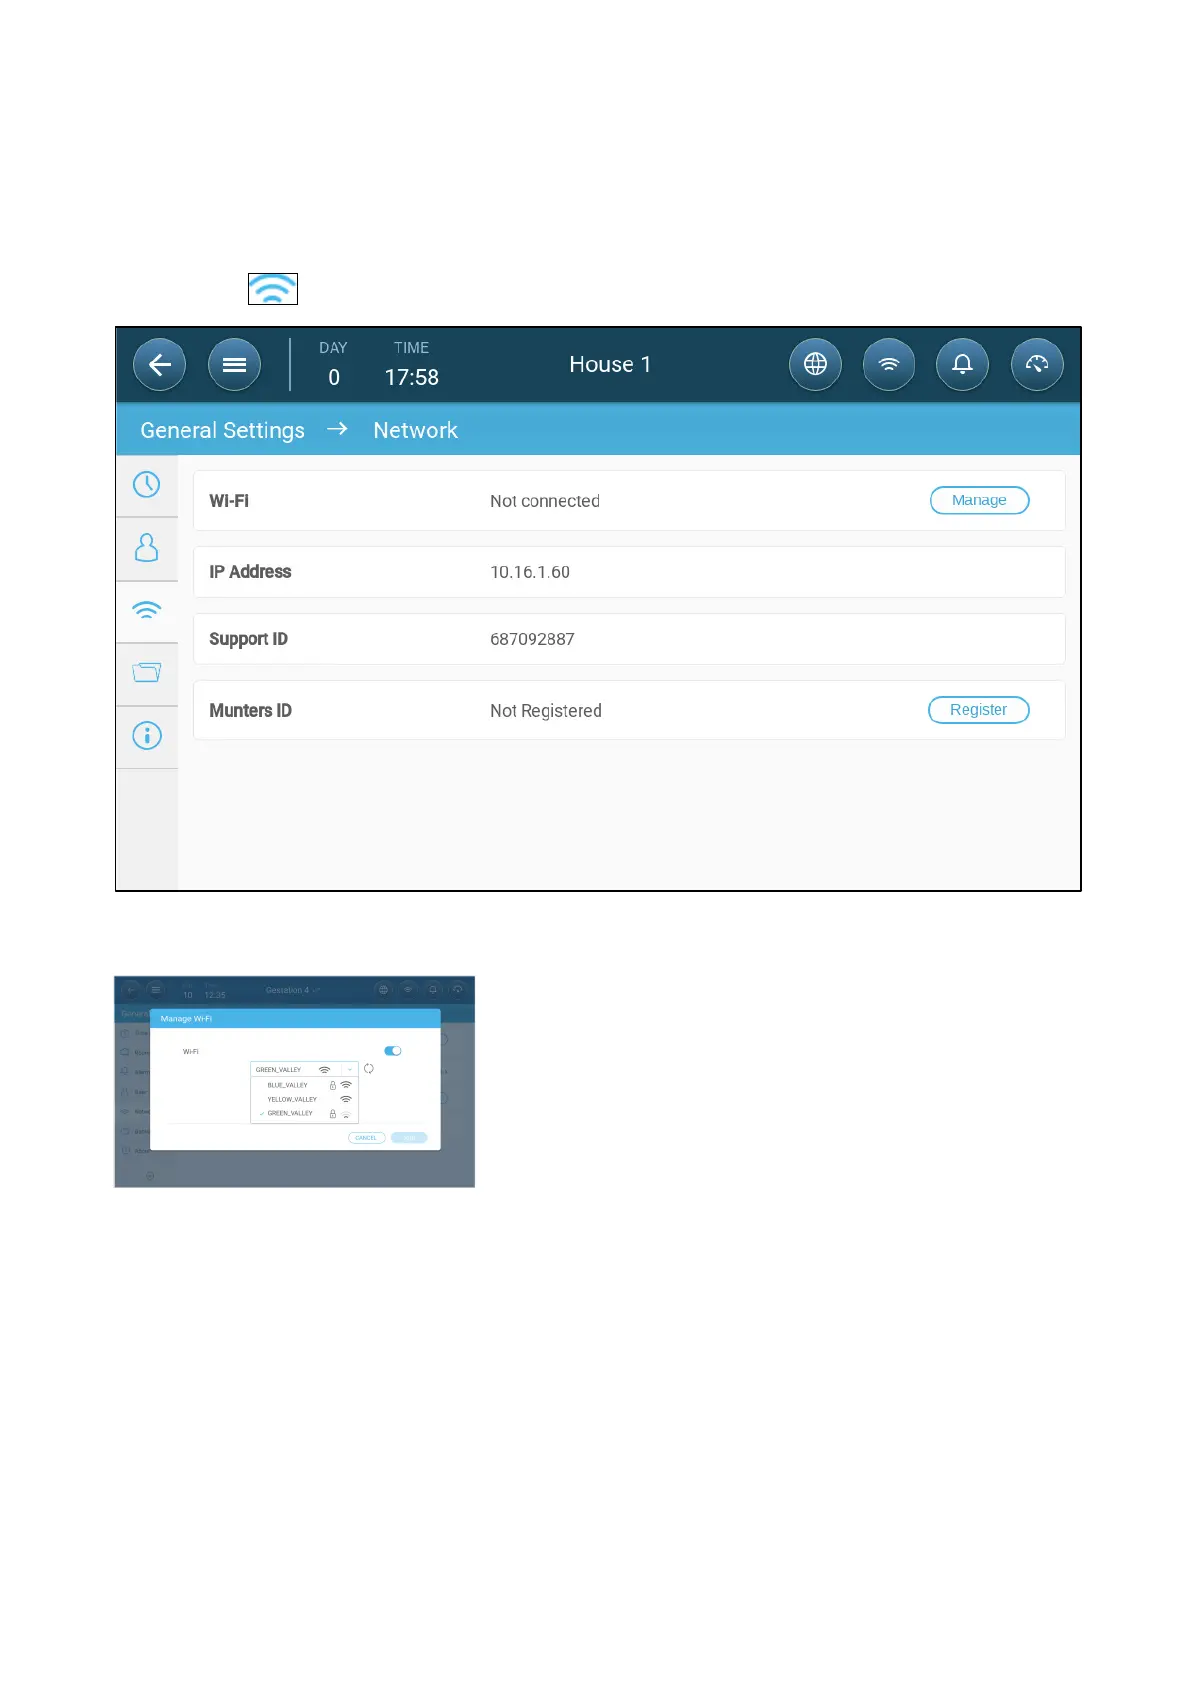Image resolution: width=1191 pixels, height=1684 pixels.
Task: Click the save button beside CANCEL
Action: pos(409,1138)
